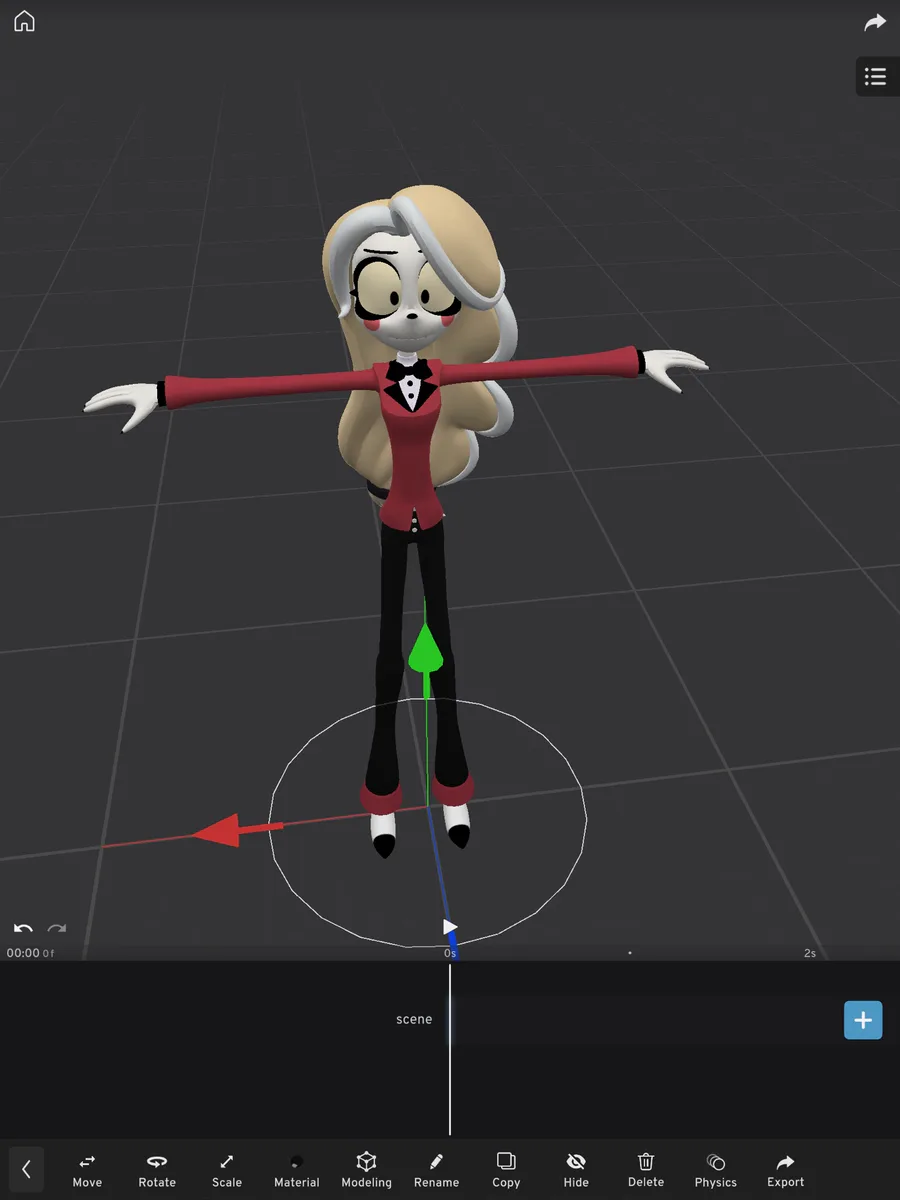Select the Rotate tool
This screenshot has height=1200, width=900.
pyautogui.click(x=157, y=1170)
